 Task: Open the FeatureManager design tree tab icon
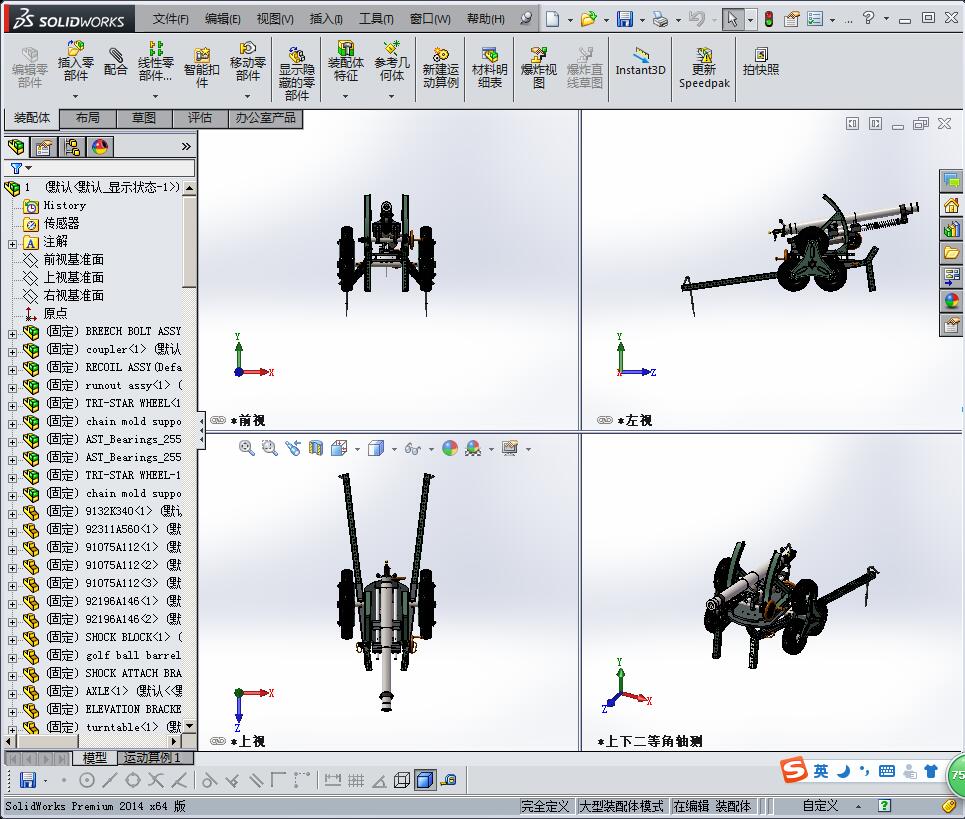click(x=17, y=146)
